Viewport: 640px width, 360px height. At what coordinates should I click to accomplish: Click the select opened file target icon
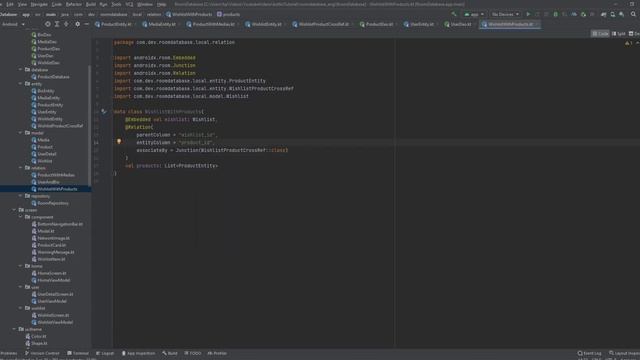tap(48, 24)
